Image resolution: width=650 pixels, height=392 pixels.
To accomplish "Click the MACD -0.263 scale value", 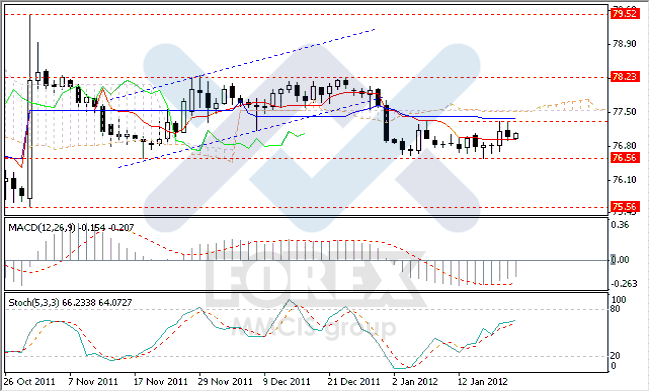I will click(624, 284).
